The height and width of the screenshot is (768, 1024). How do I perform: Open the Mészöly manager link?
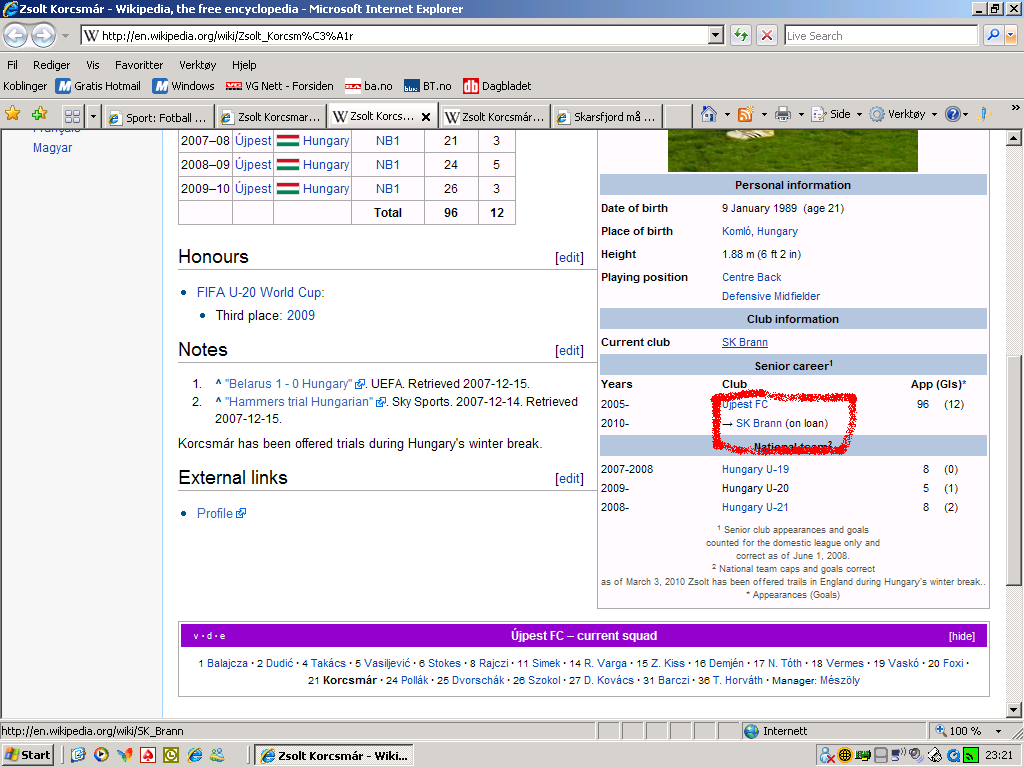839,680
